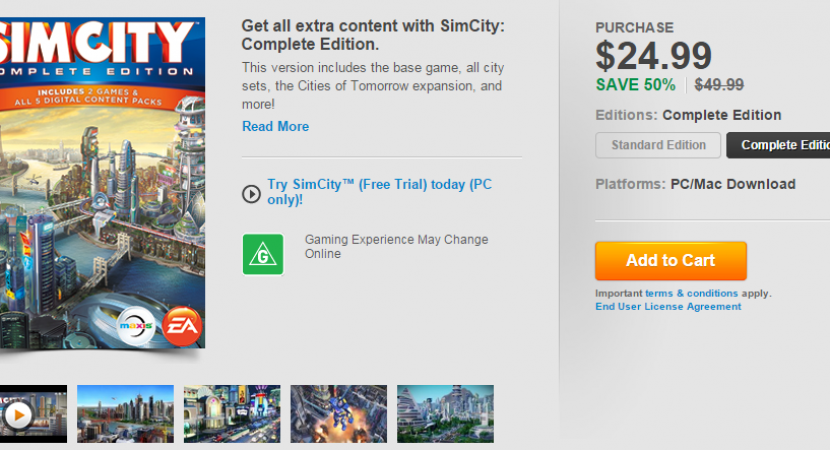
Task: Click the Maxis logo on the box art
Action: 137,326
